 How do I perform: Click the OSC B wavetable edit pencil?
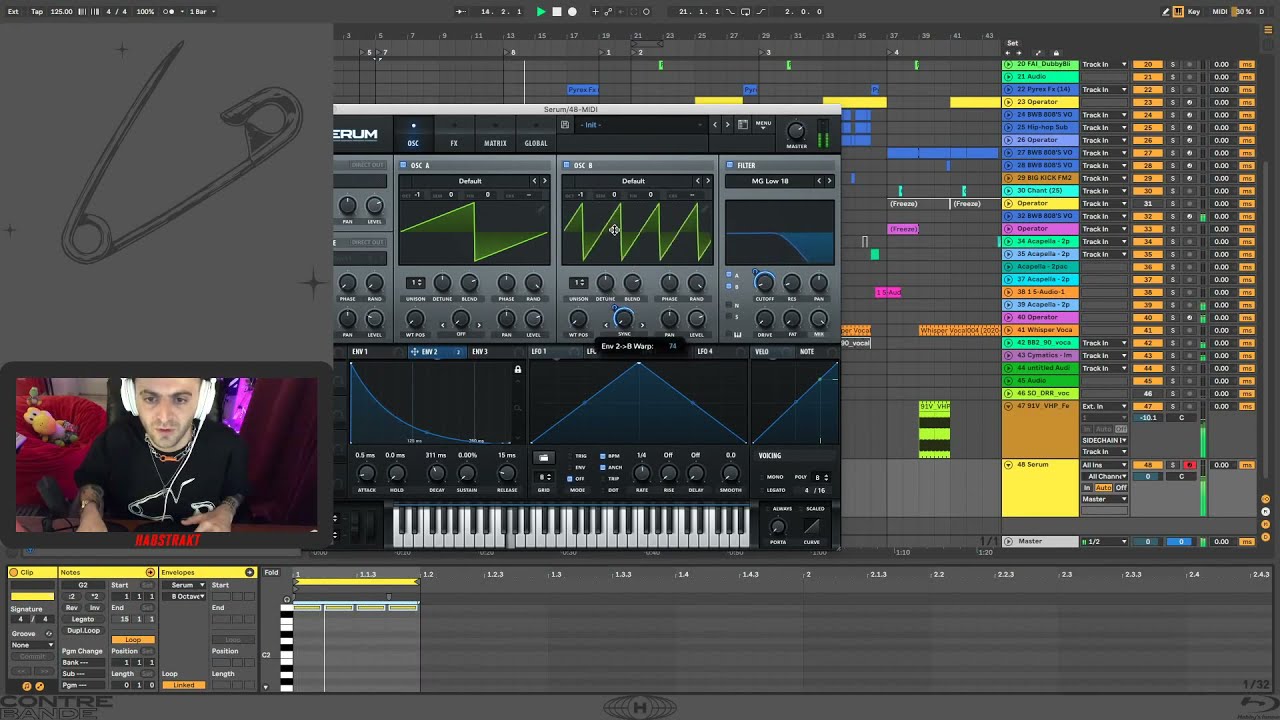pyautogui.click(x=706, y=208)
